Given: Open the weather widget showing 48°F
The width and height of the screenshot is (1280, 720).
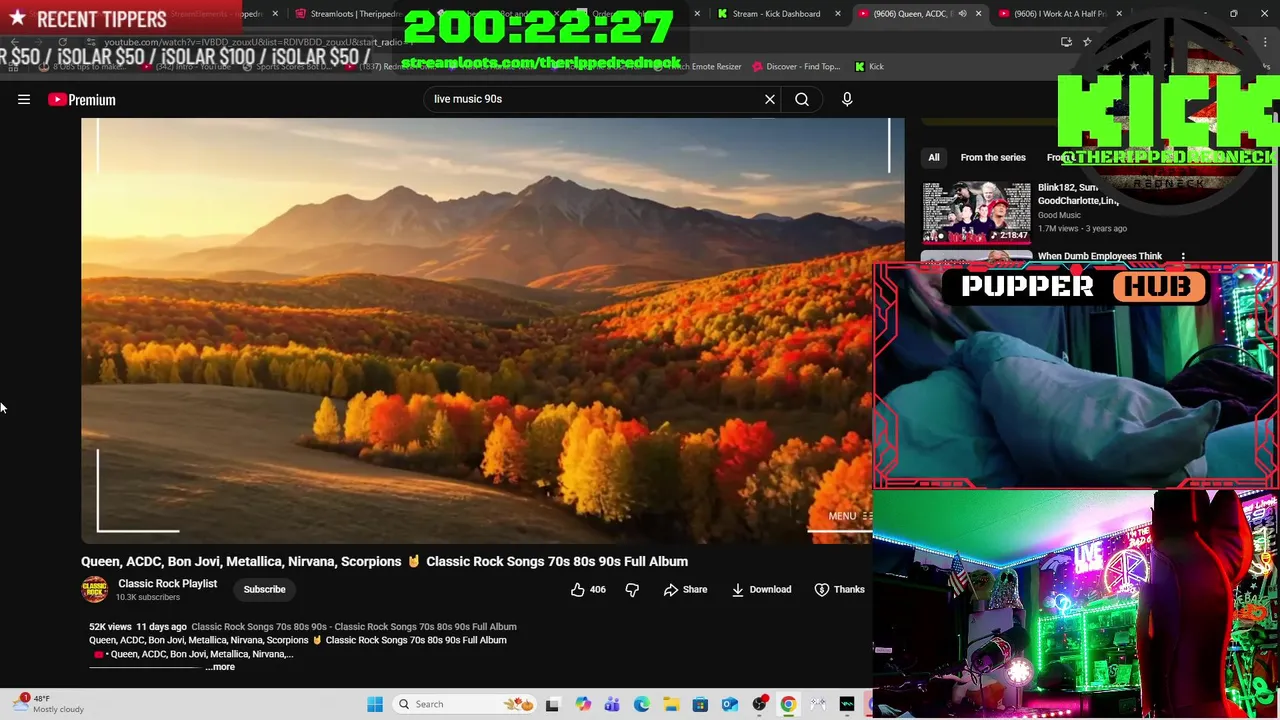Looking at the screenshot, I should [46, 704].
